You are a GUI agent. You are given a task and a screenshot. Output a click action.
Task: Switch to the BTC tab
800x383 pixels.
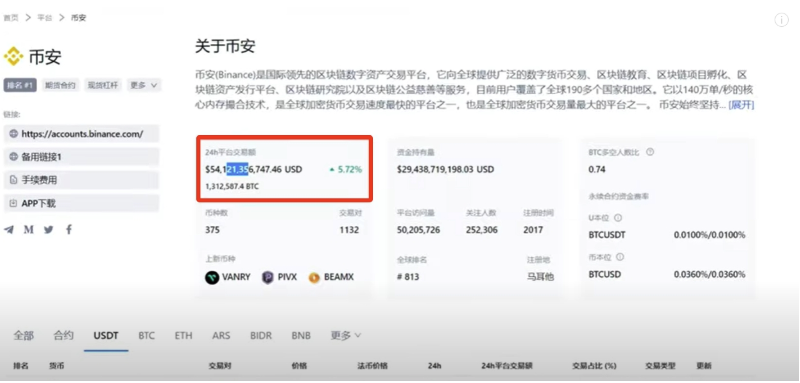click(x=146, y=336)
